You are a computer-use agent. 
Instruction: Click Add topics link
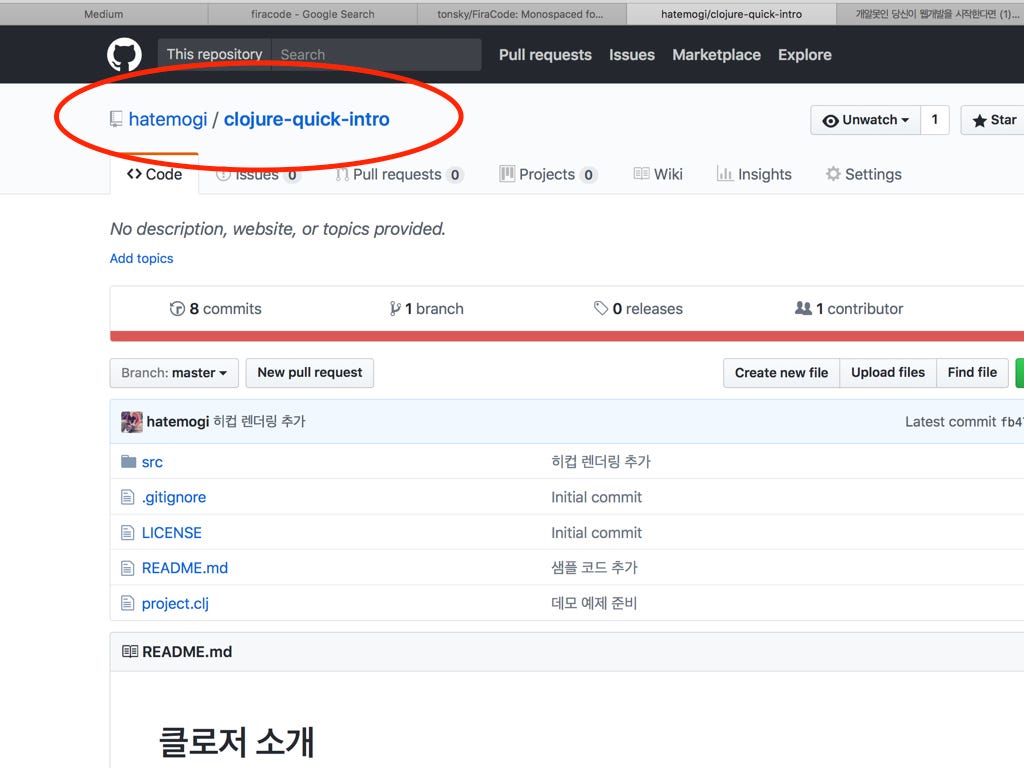(142, 258)
